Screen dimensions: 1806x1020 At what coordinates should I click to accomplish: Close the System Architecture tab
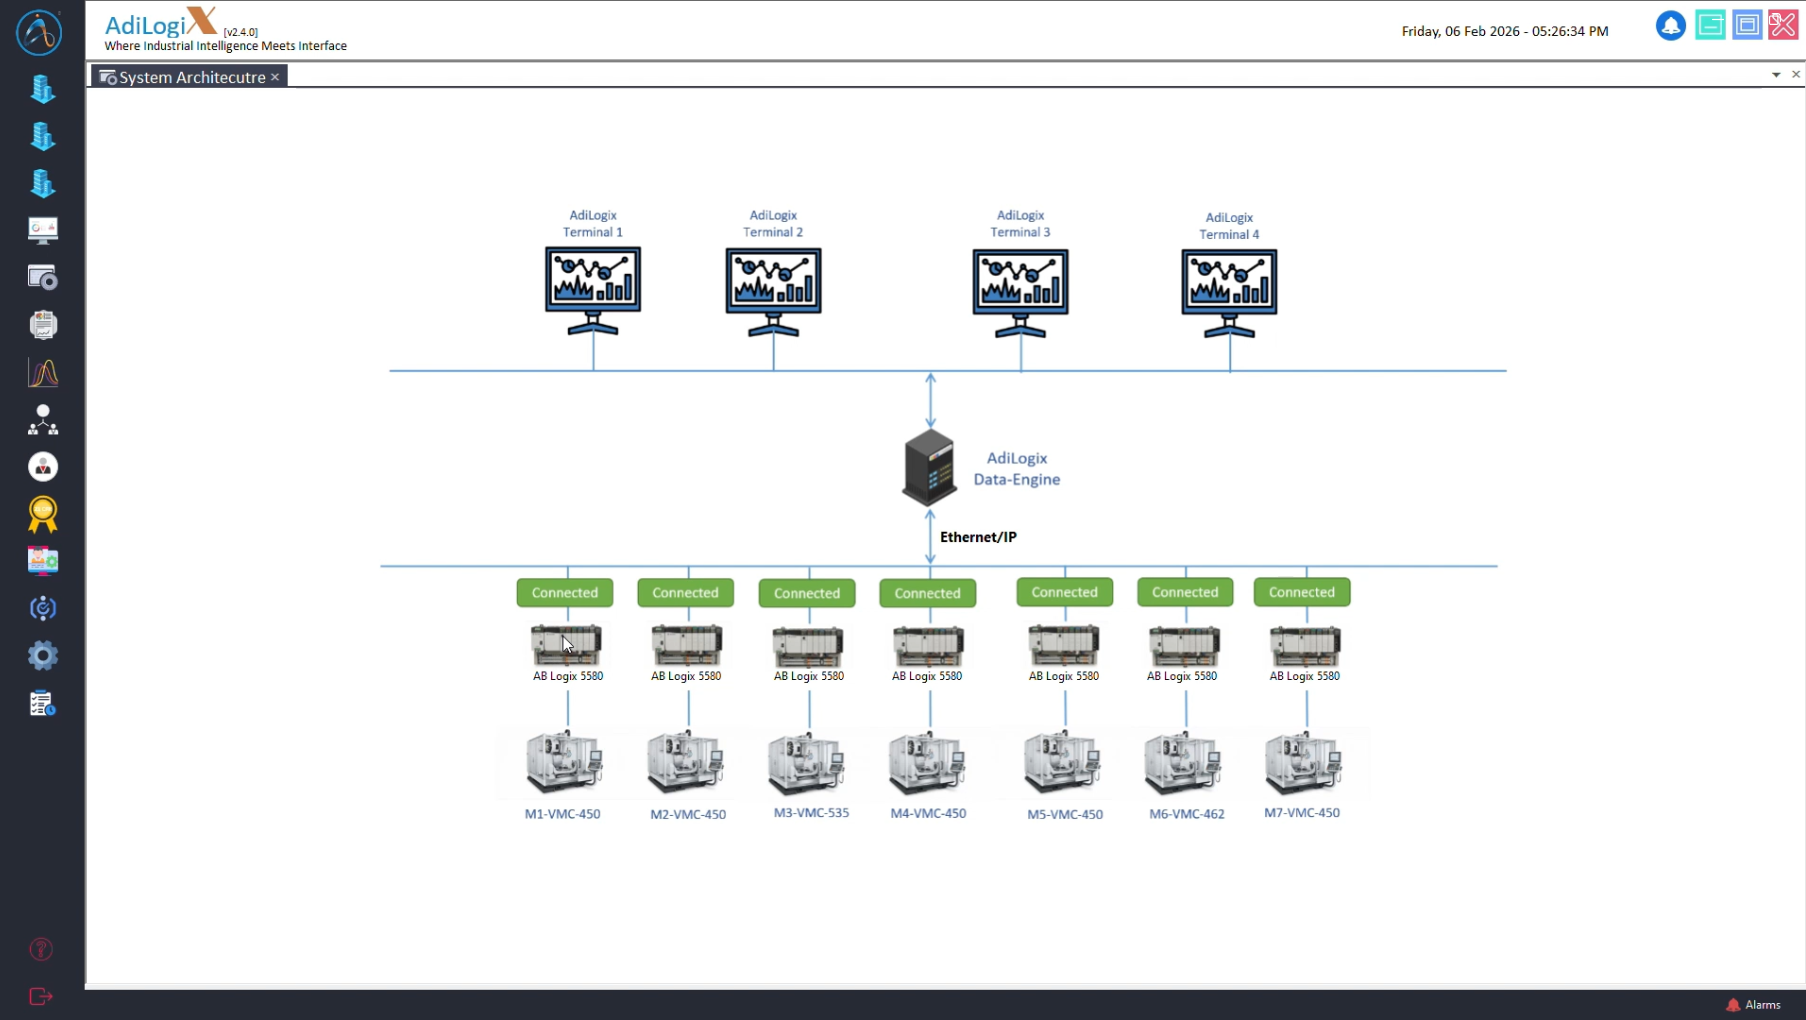click(x=275, y=77)
